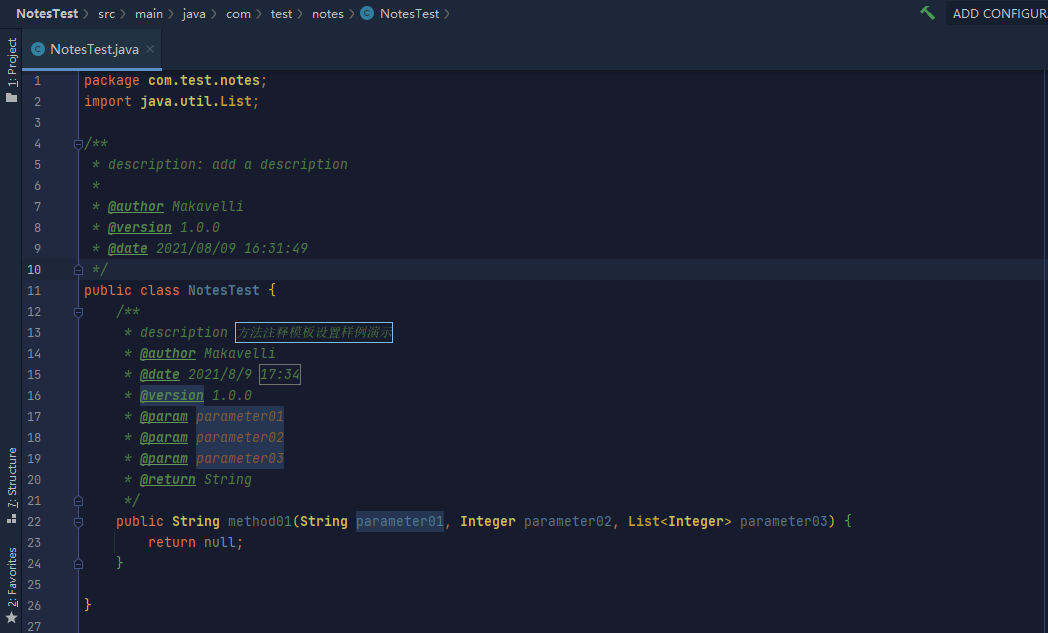Click the Structure panel icon
Screen dimensions: 1048x633
point(11,518)
